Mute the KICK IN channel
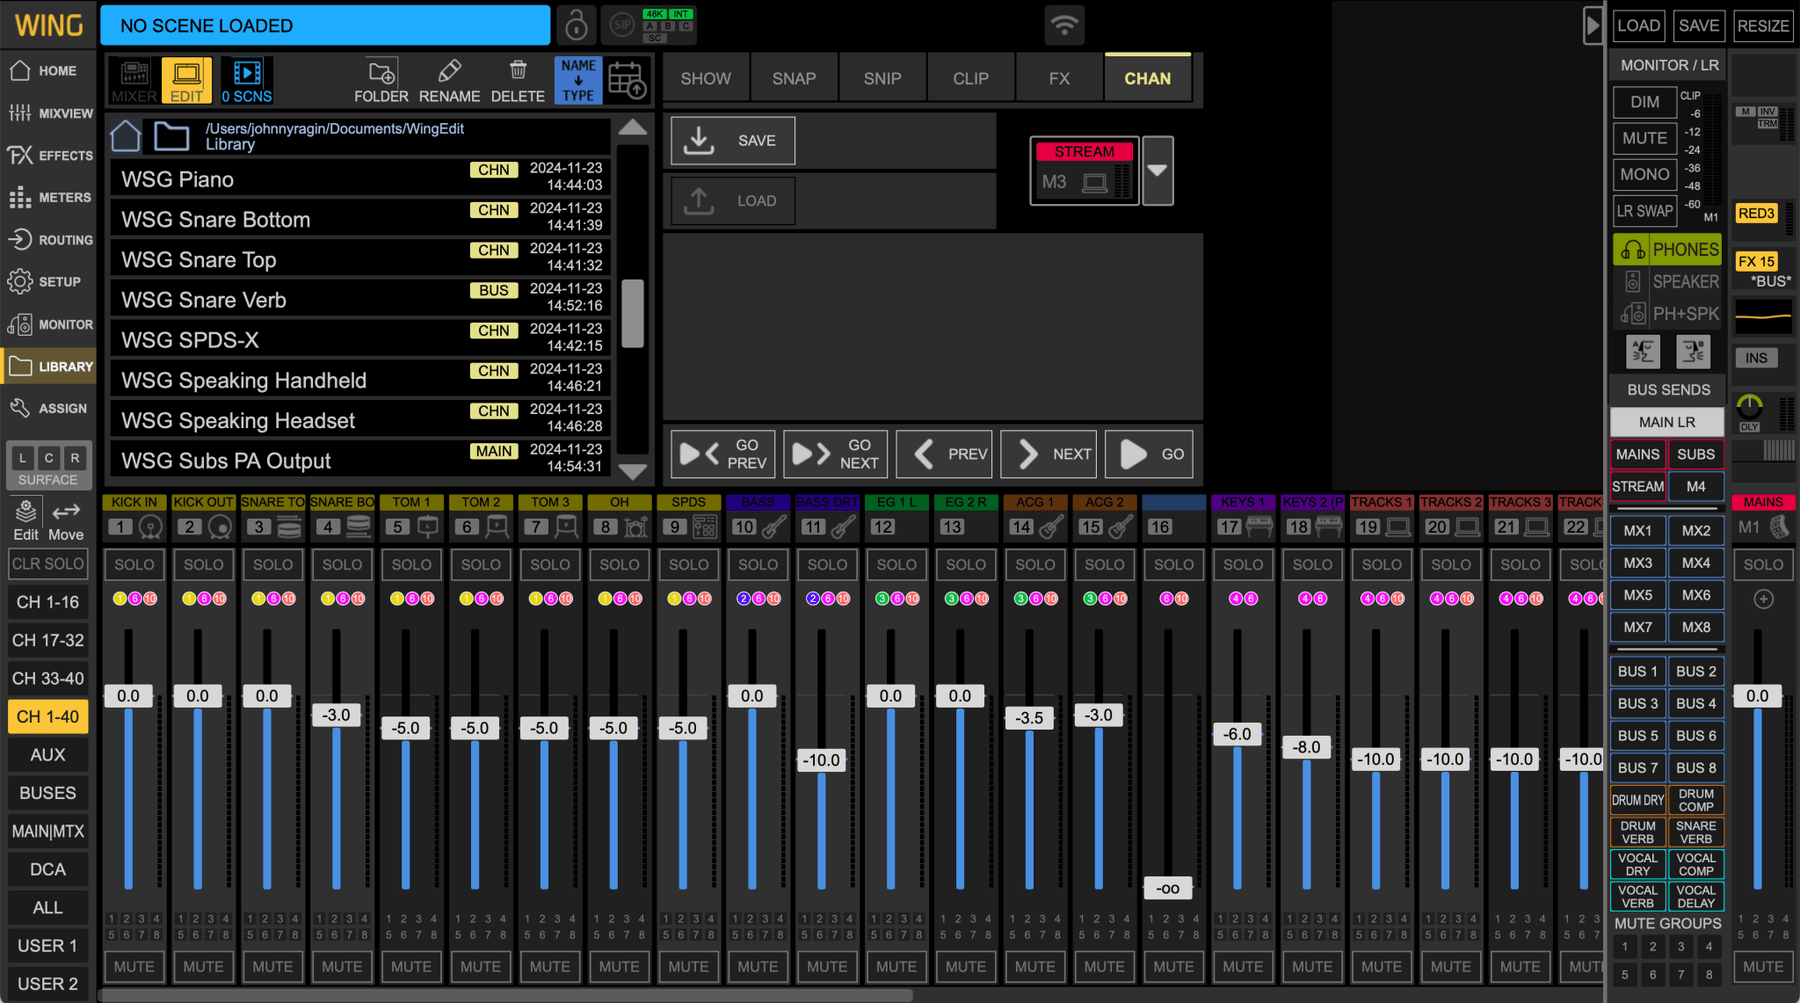This screenshot has height=1003, width=1800. (134, 966)
